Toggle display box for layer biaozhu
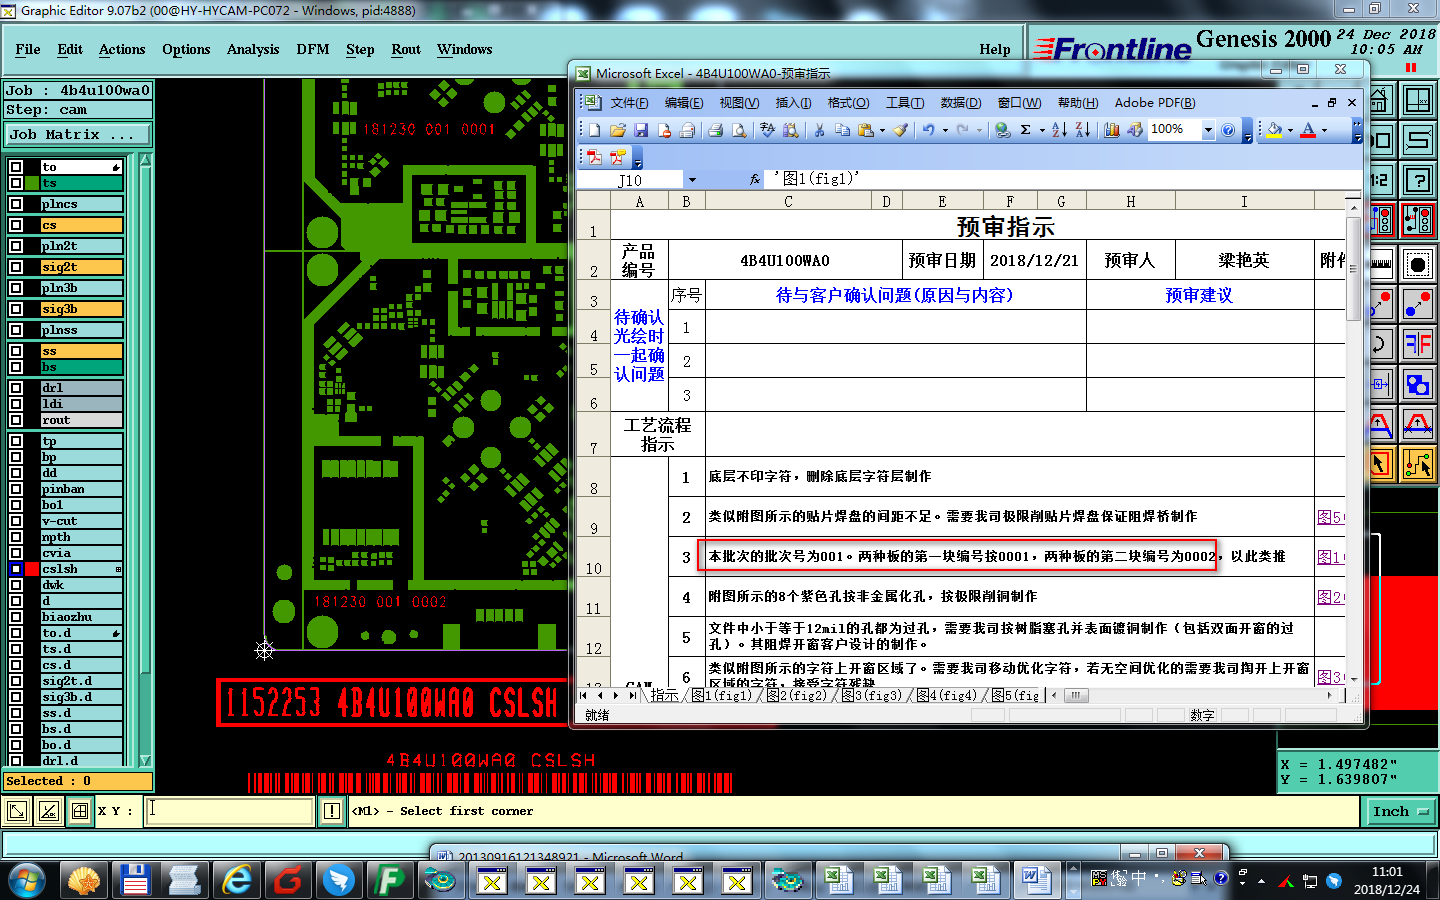Screen dimensions: 1440x900 coord(16,617)
